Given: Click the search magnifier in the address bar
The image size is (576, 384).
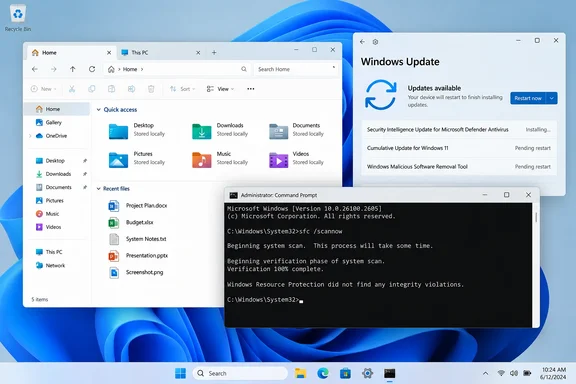Looking at the screenshot, I should click(244, 69).
